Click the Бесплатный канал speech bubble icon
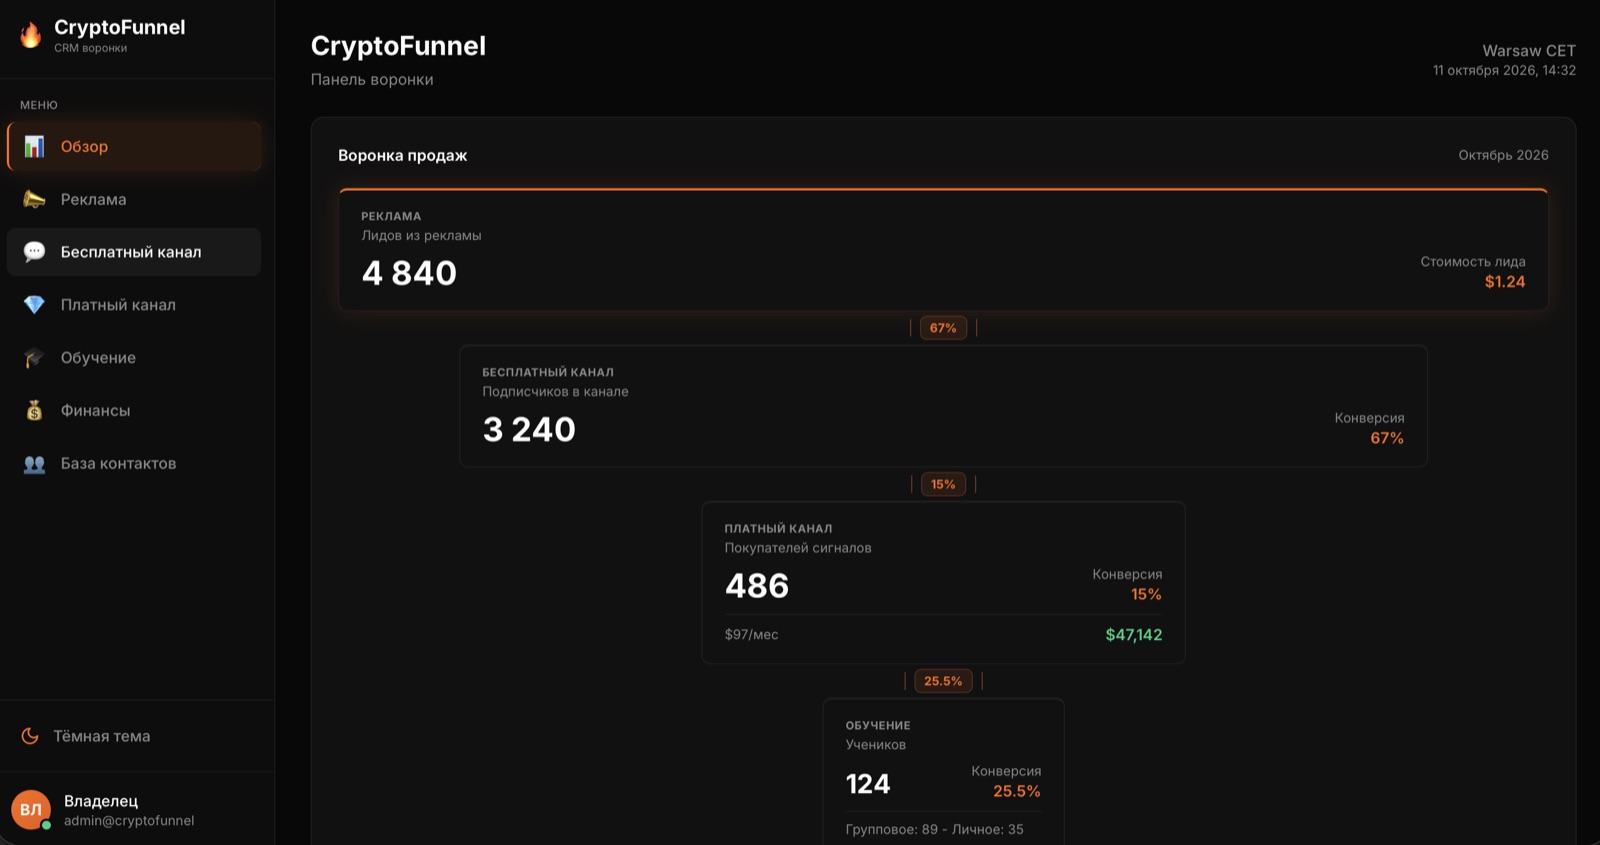Screen dimensions: 1600x845 pyautogui.click(x=34, y=252)
